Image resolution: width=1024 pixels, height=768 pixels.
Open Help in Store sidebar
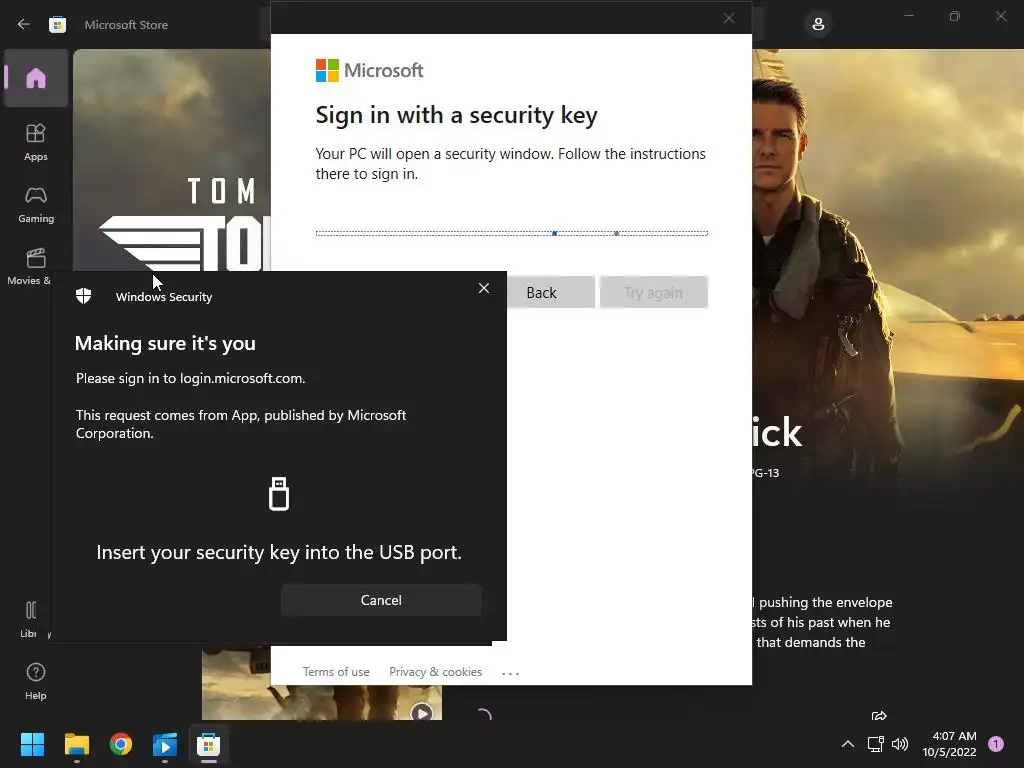pos(36,681)
